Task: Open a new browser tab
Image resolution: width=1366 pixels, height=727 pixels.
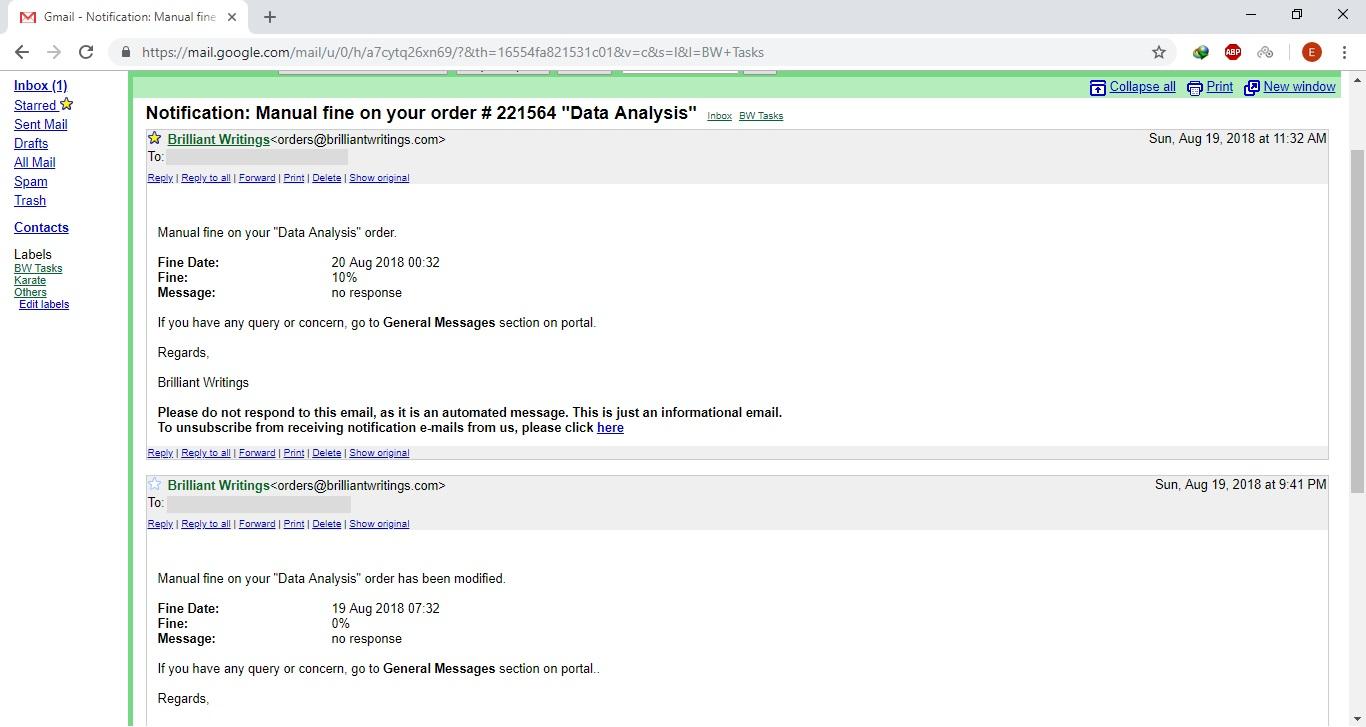Action: pyautogui.click(x=270, y=16)
